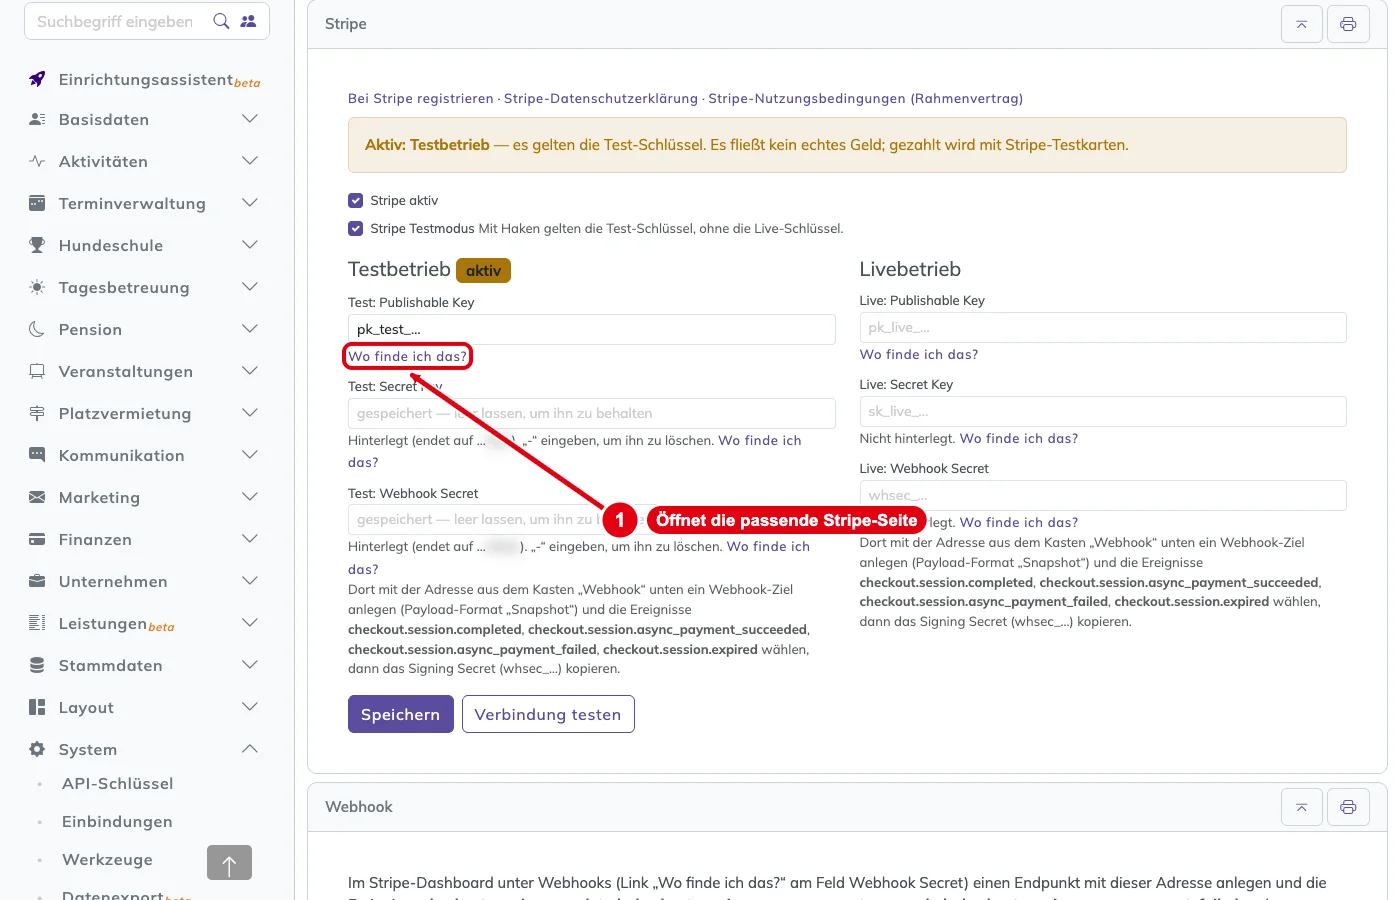Screen dimensions: 1400x900
Task: Collapse the Stripe panel with the top-arrow icon
Action: click(x=1302, y=24)
